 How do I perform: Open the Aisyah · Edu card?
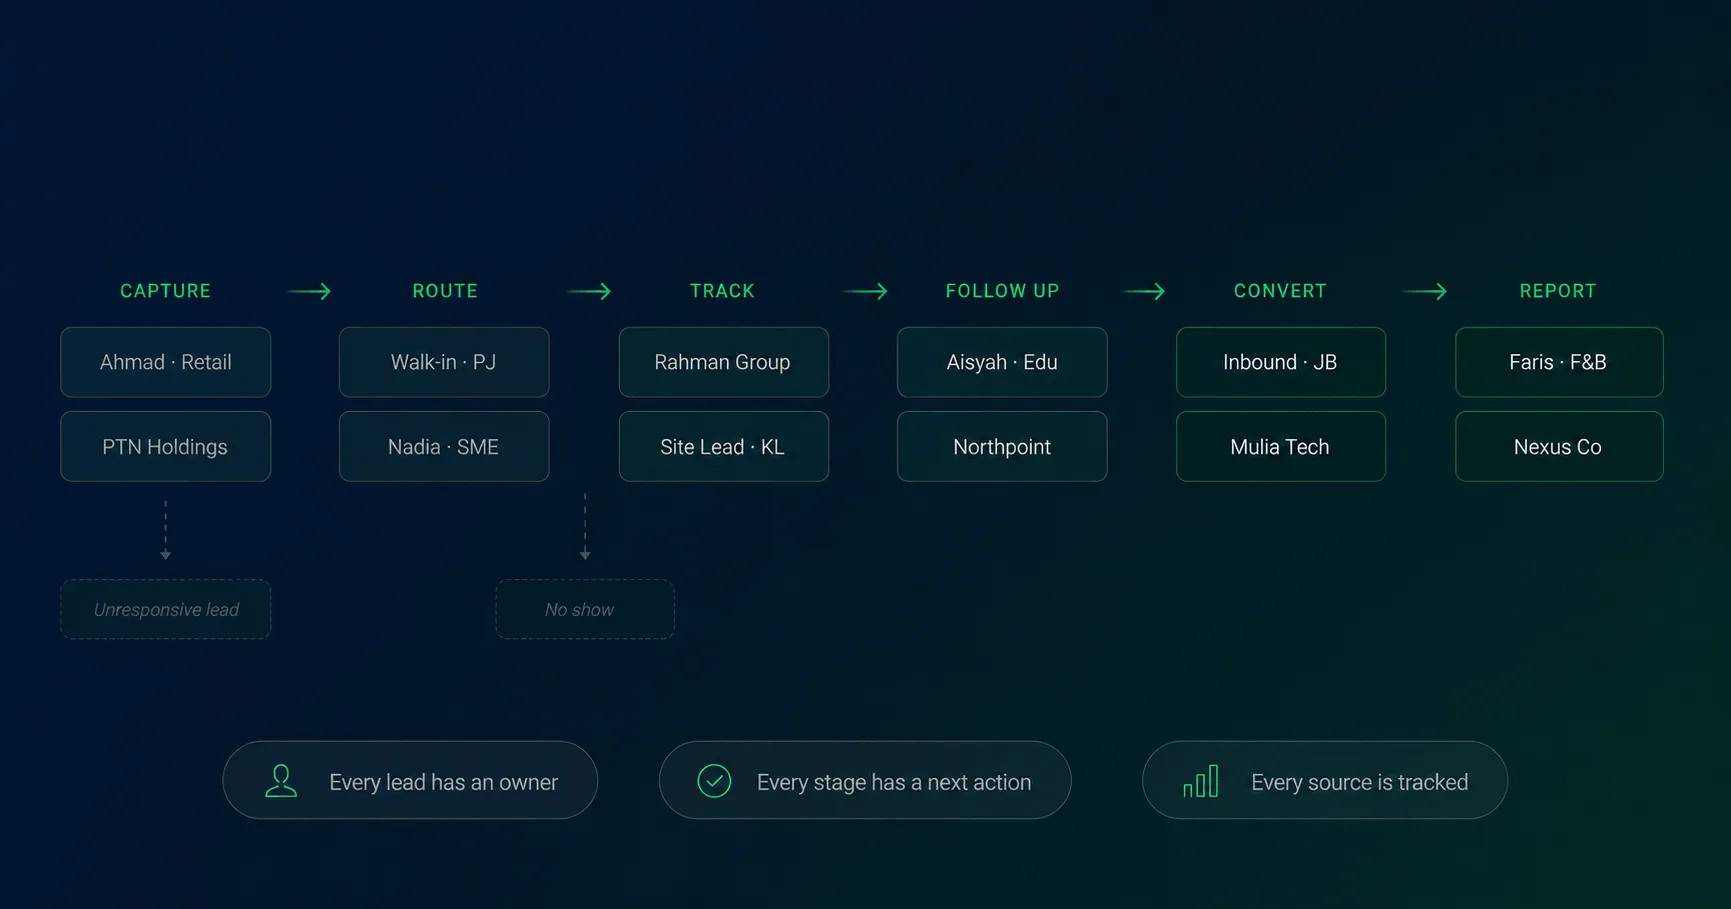click(x=1002, y=362)
